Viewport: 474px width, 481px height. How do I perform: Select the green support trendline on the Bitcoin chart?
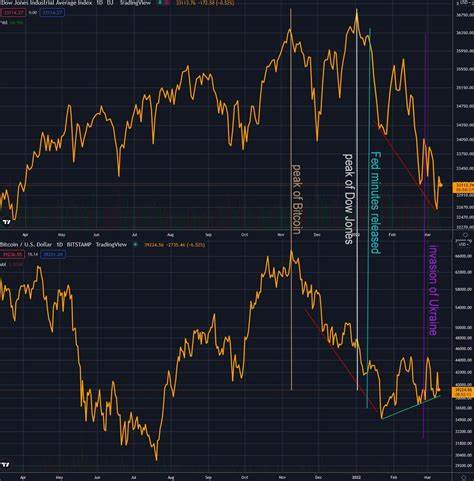tap(411, 407)
